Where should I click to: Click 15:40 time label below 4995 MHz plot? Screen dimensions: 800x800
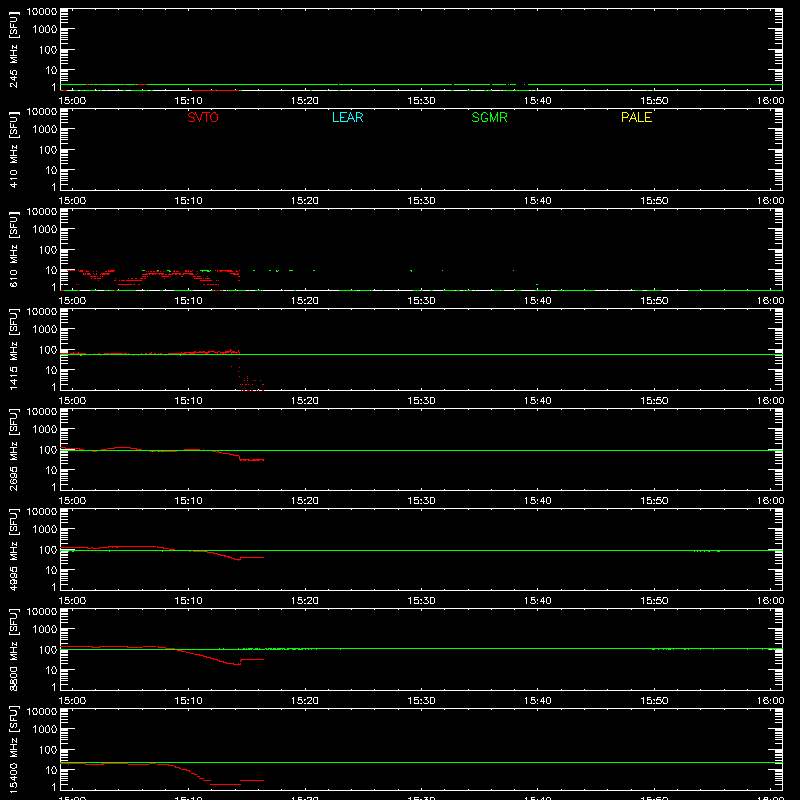(538, 601)
